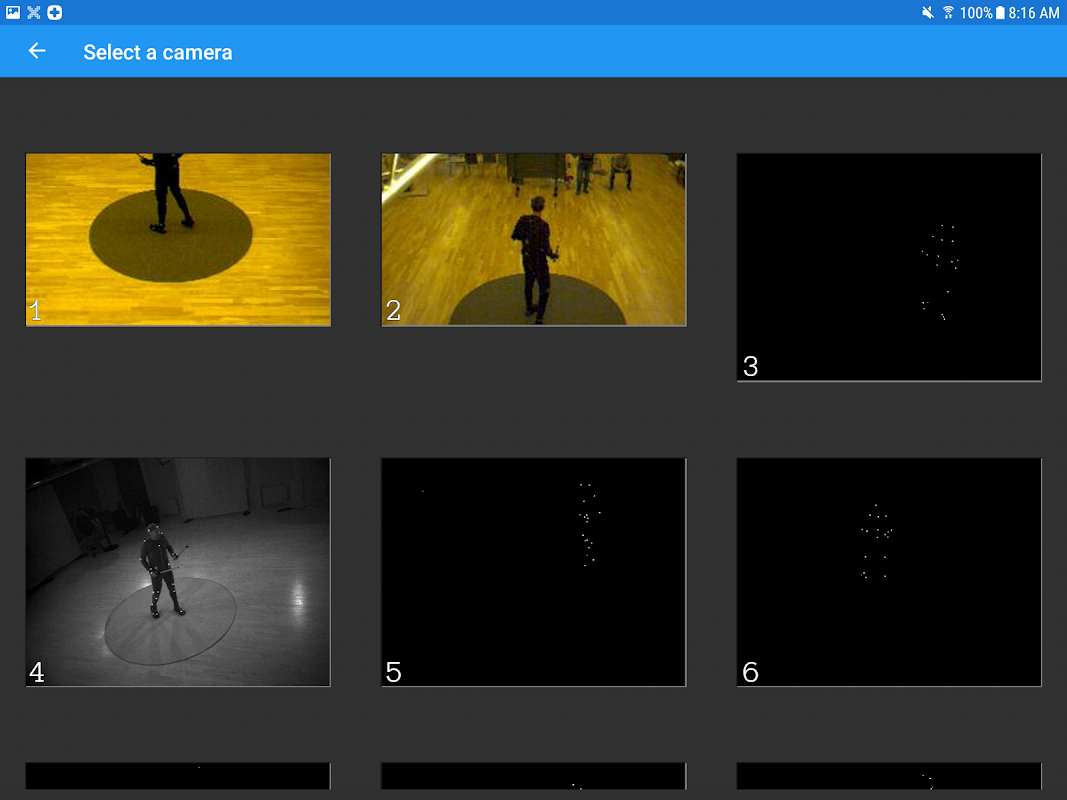Tap the battery indicator icon
Image resolution: width=1067 pixels, height=800 pixels.
[x=1000, y=12]
